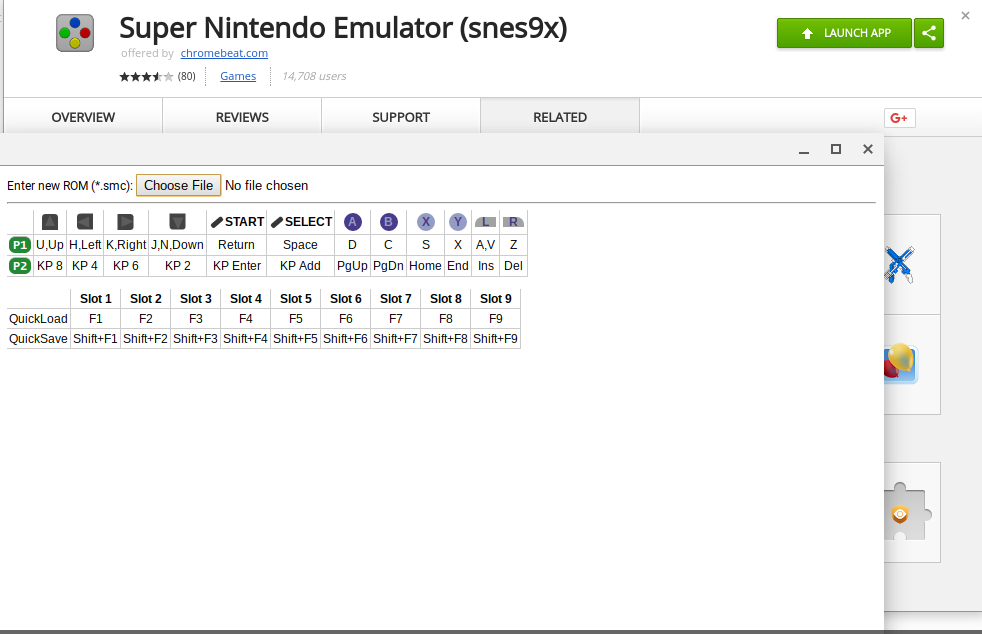Click the purple B button icon
This screenshot has width=982, height=634.
tap(388, 222)
